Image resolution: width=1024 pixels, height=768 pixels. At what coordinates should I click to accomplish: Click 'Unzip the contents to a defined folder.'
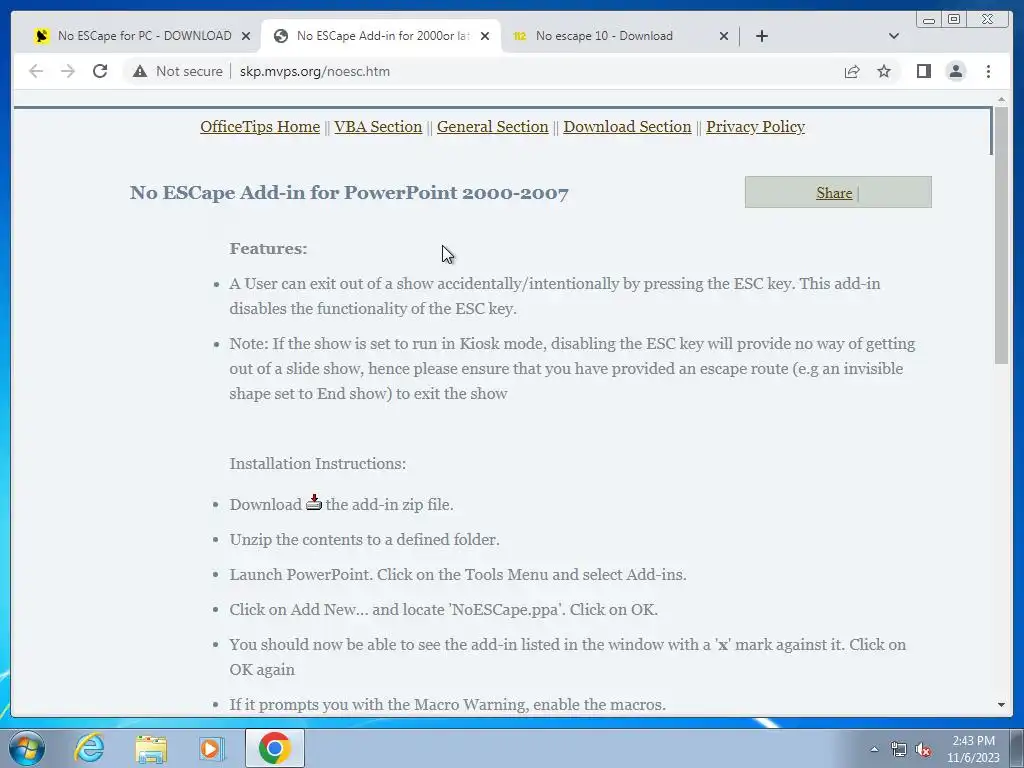364,540
